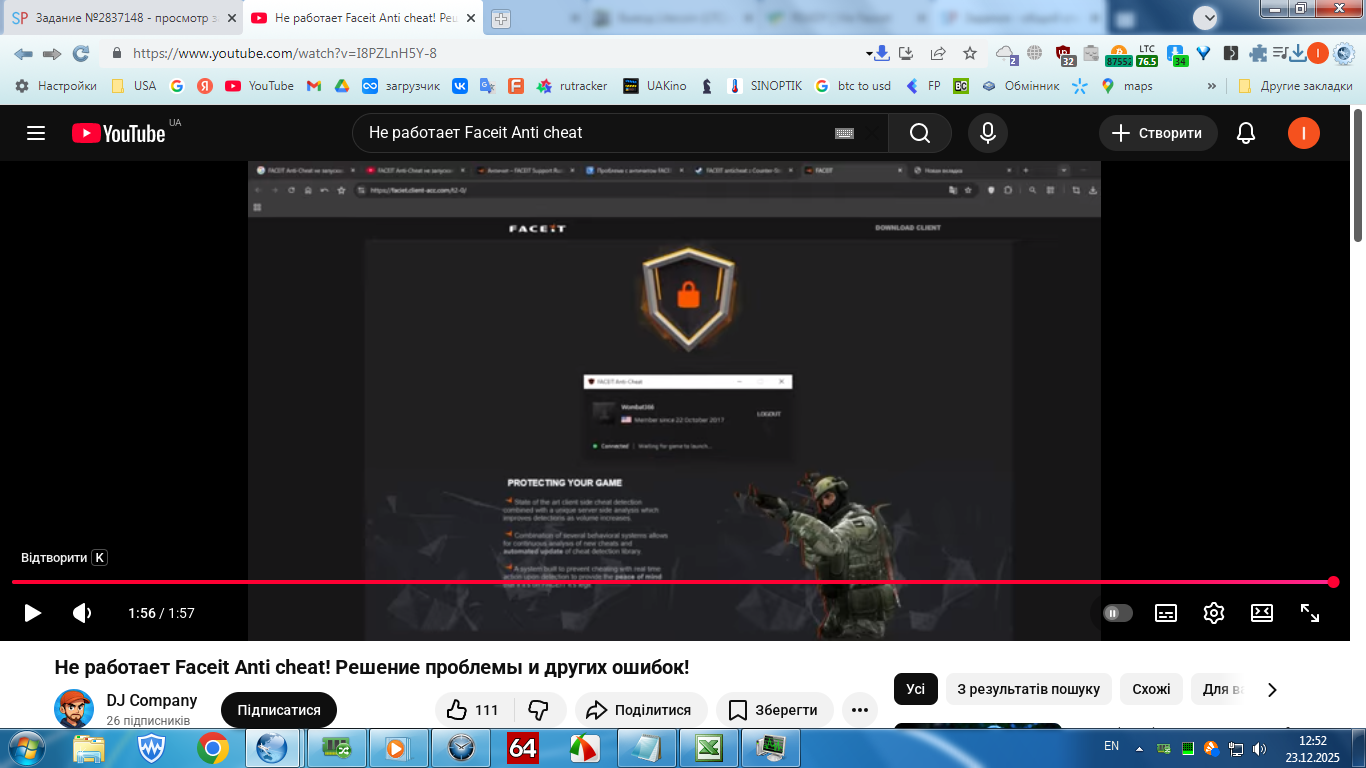1366x768 pixels.
Task: Go to YouTube home via logo
Action: pos(118,133)
